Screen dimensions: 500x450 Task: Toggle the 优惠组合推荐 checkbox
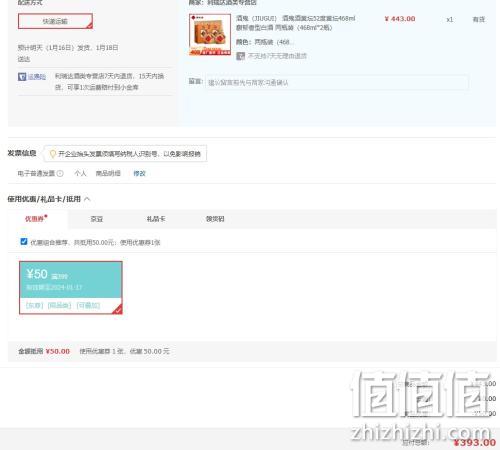pos(24,241)
